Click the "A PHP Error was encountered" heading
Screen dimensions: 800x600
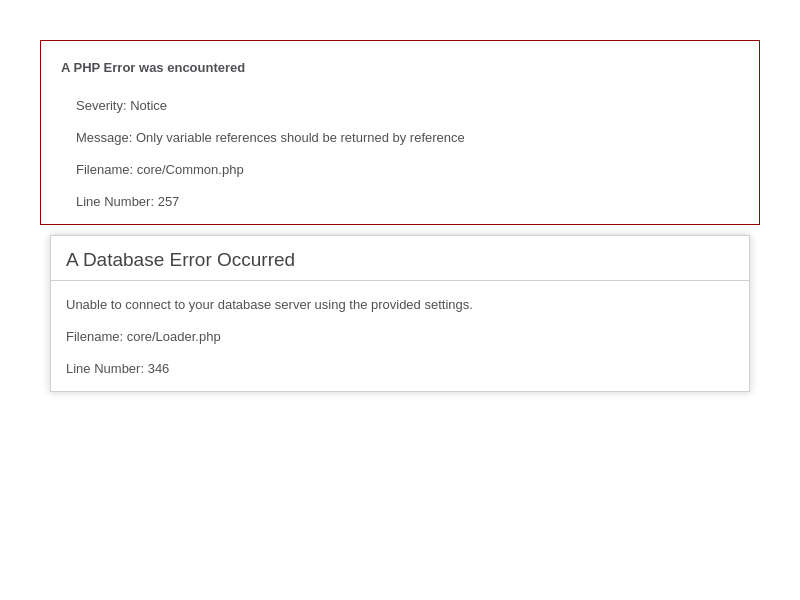pyautogui.click(x=153, y=68)
